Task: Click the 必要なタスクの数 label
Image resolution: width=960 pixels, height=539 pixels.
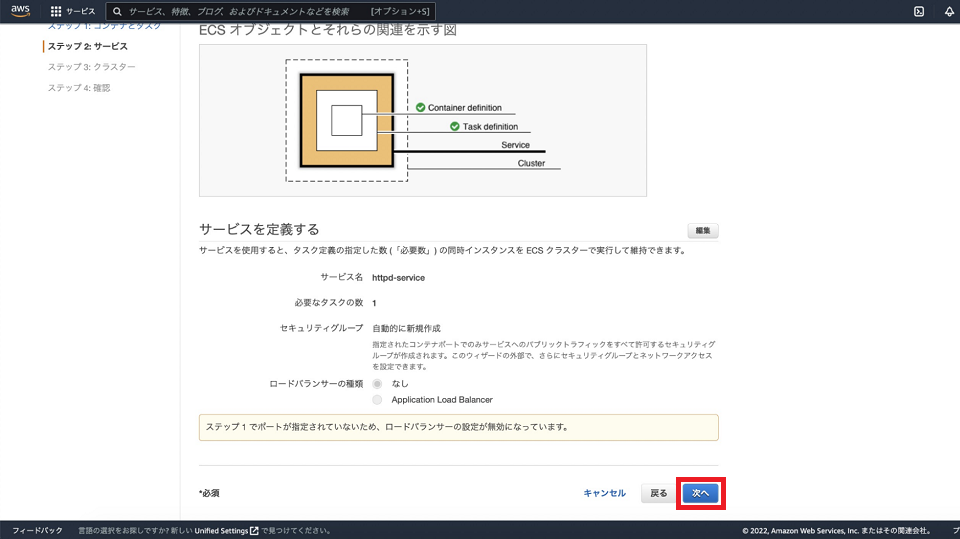Action: click(329, 303)
